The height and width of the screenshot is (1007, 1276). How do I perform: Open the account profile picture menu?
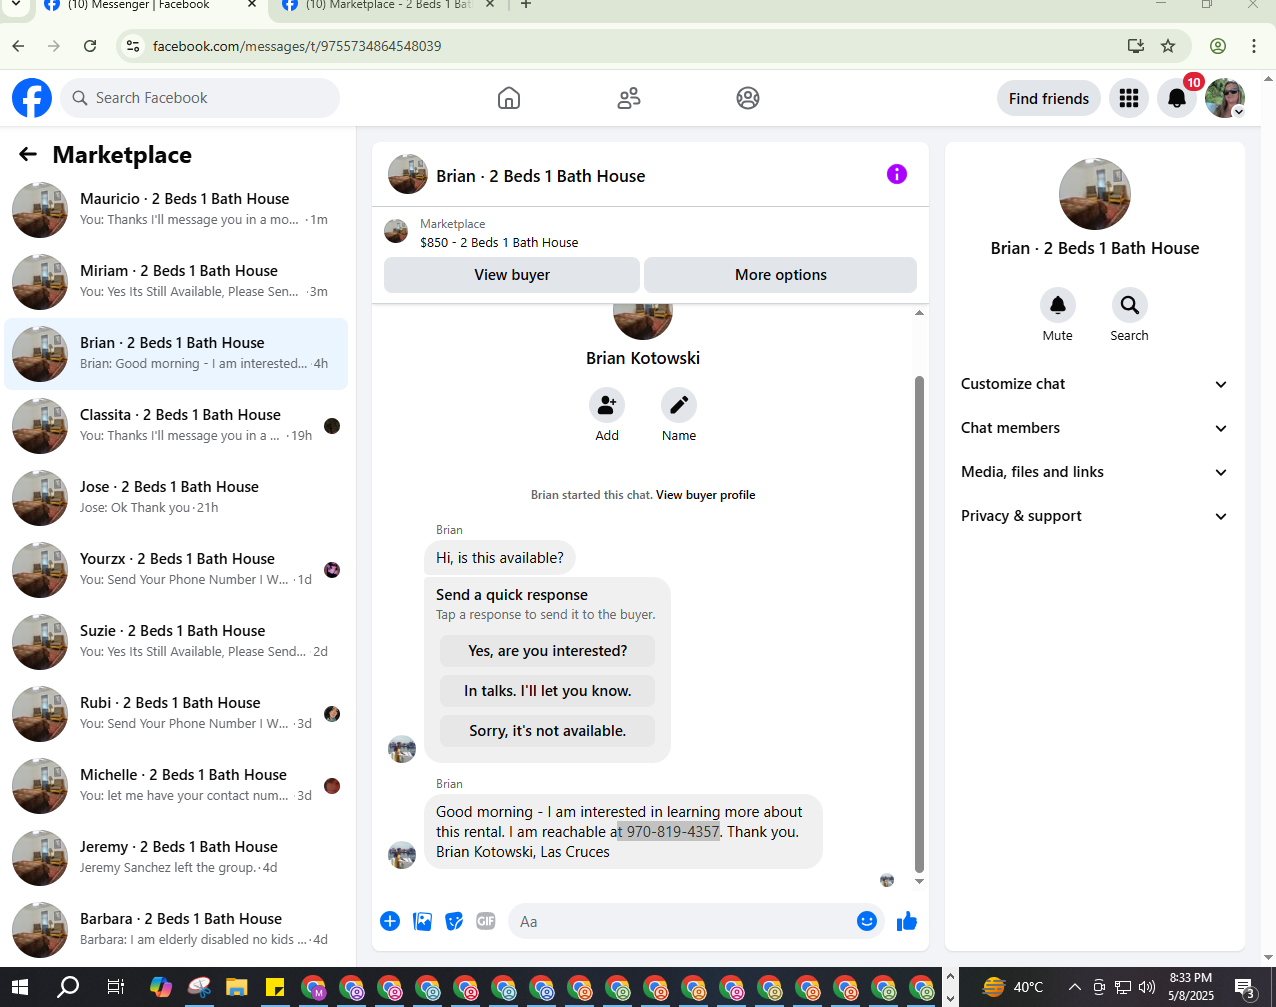pyautogui.click(x=1225, y=98)
